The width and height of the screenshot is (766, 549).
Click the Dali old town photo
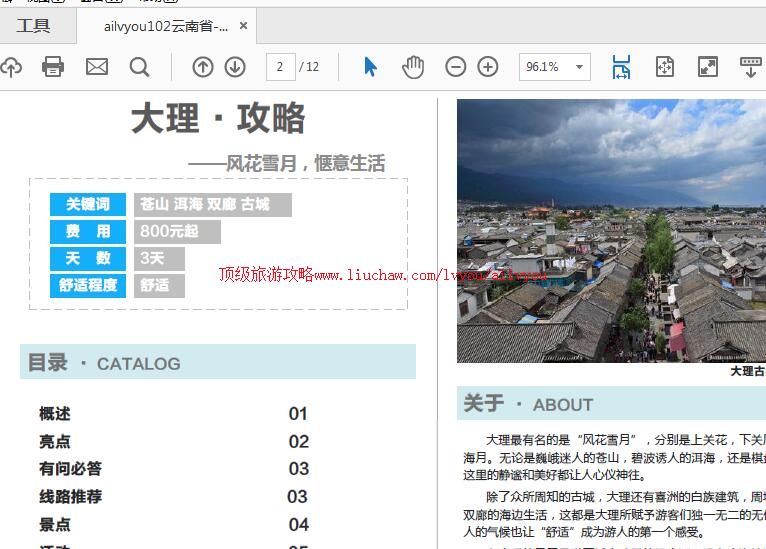pyautogui.click(x=611, y=230)
